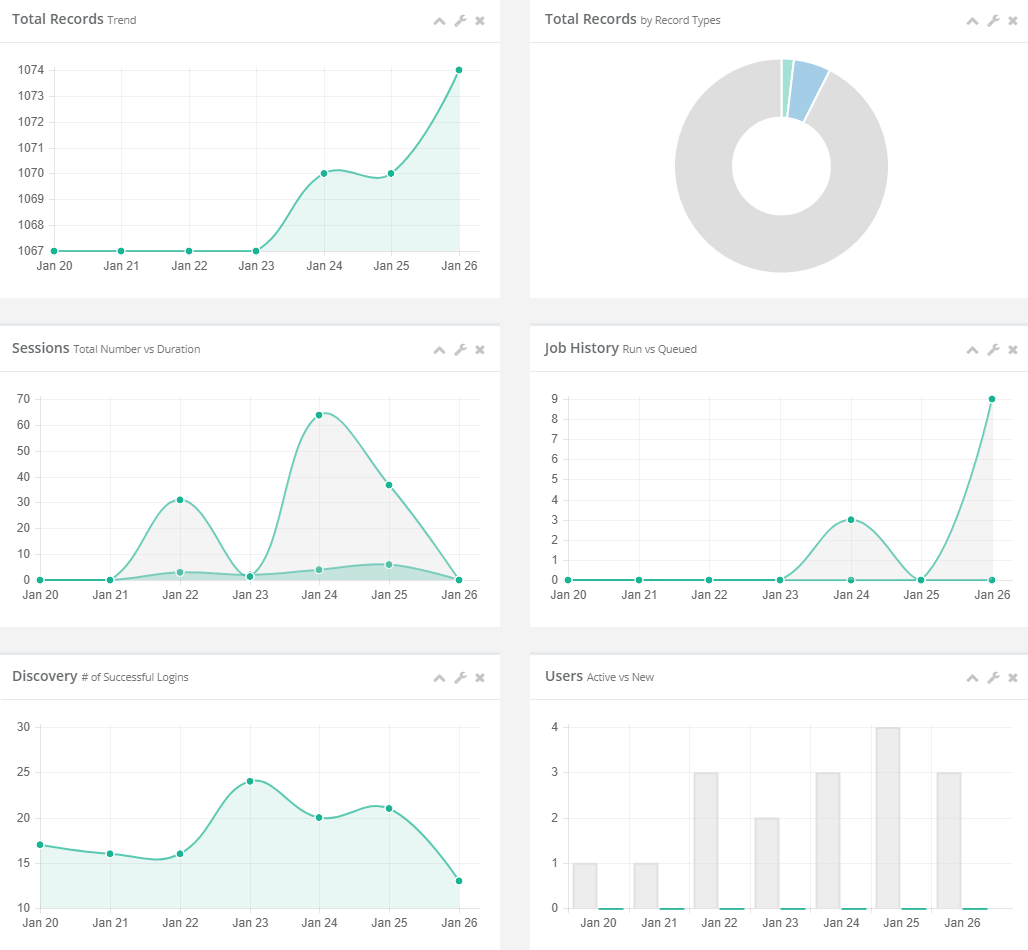Image resolution: width=1028 pixels, height=950 pixels.
Task: Collapse the Discovery panel
Action: coord(439,678)
